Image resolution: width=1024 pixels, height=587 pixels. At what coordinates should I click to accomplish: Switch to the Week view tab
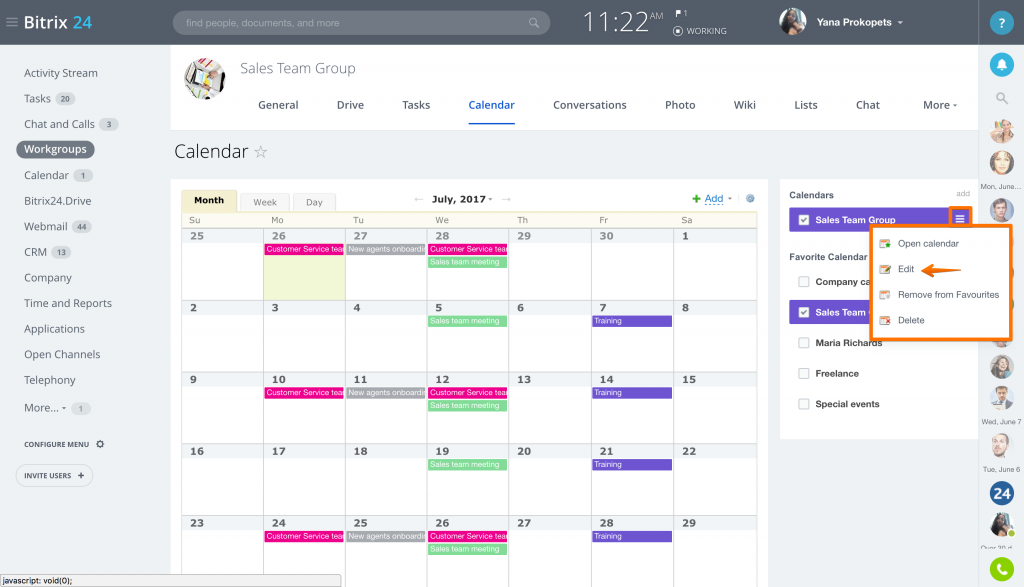(x=264, y=202)
